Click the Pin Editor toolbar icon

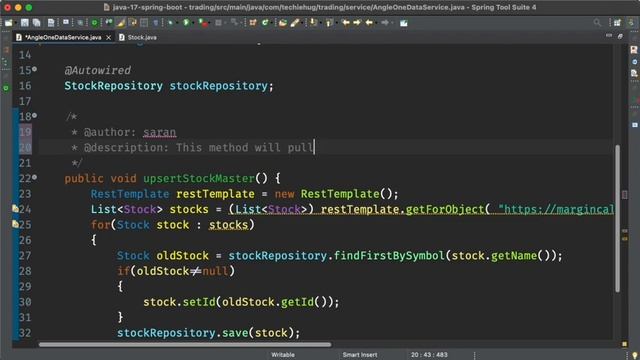404,23
